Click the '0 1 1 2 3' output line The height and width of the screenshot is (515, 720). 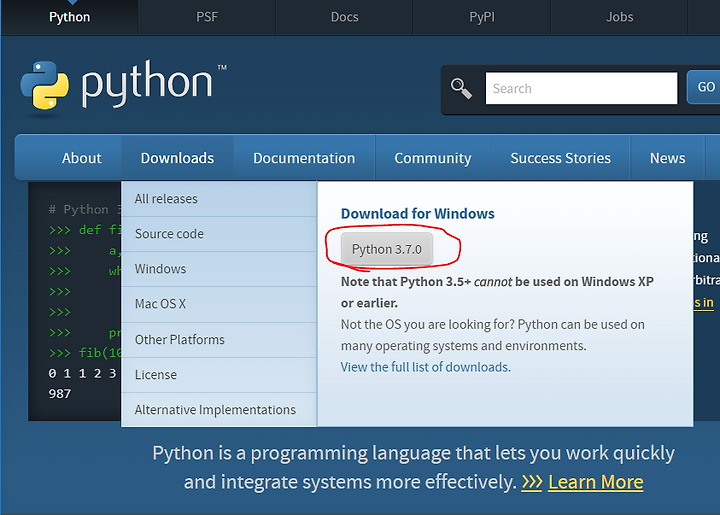click(83, 373)
